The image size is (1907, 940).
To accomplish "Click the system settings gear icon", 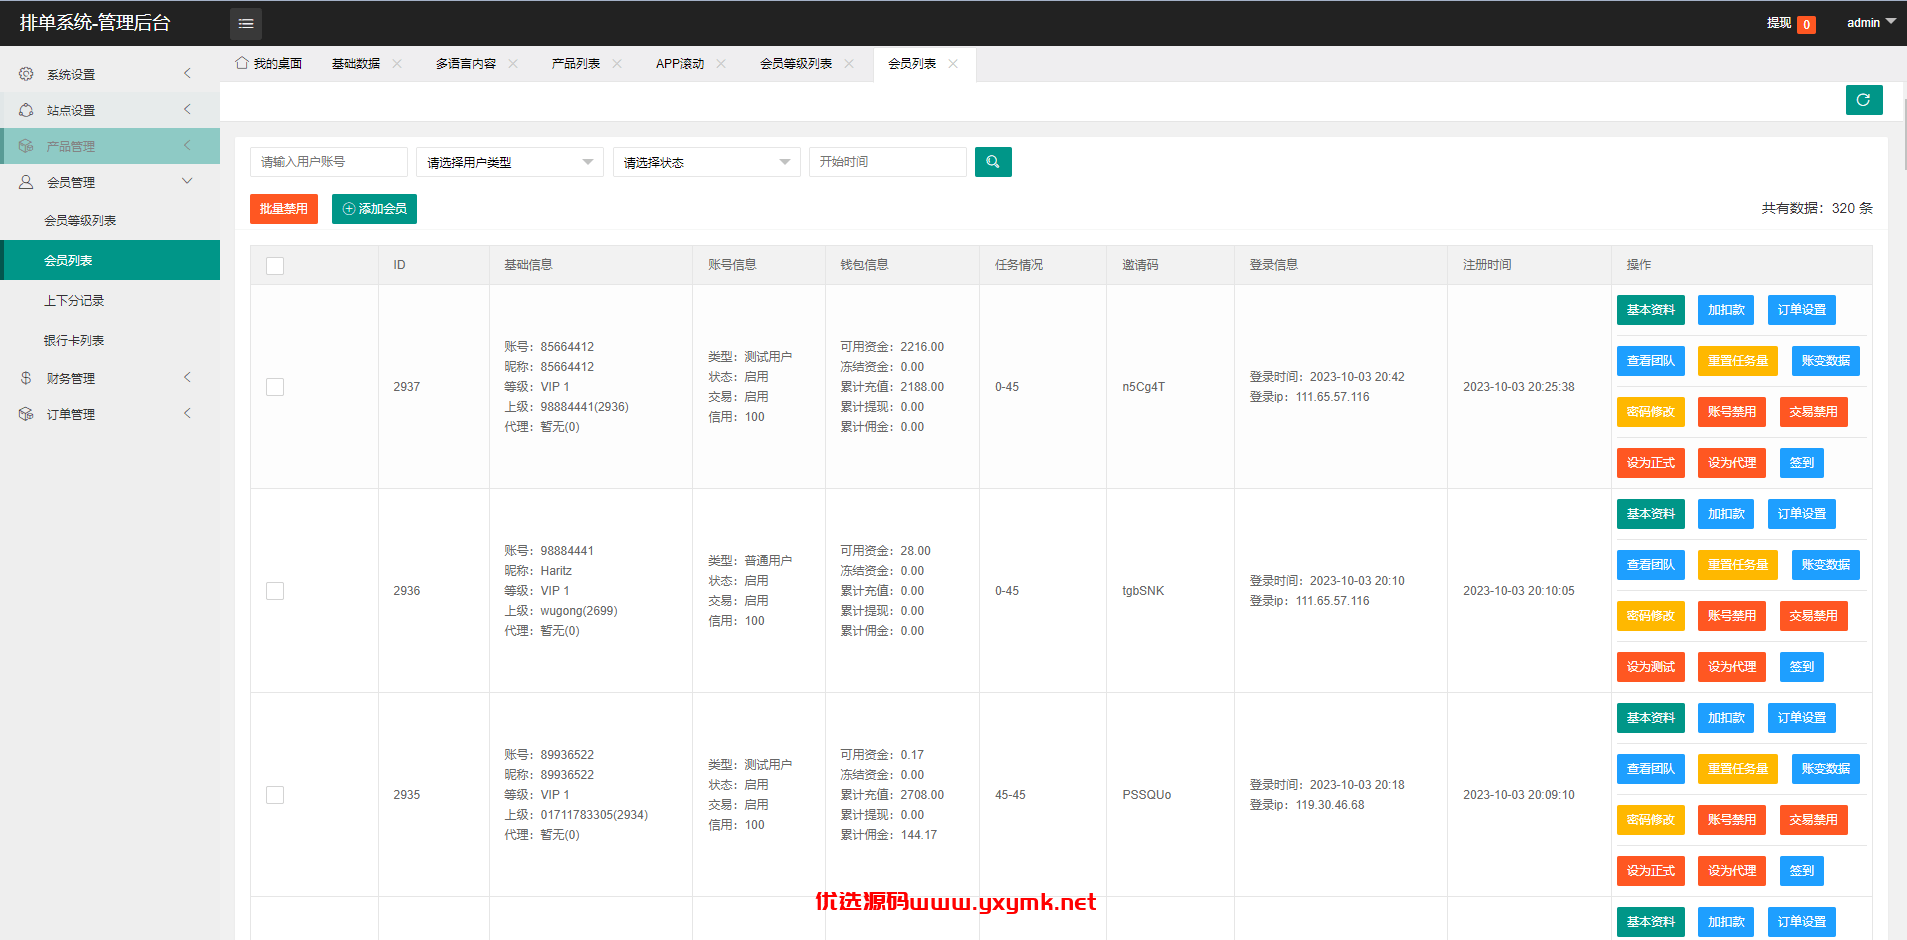I will click(x=26, y=74).
